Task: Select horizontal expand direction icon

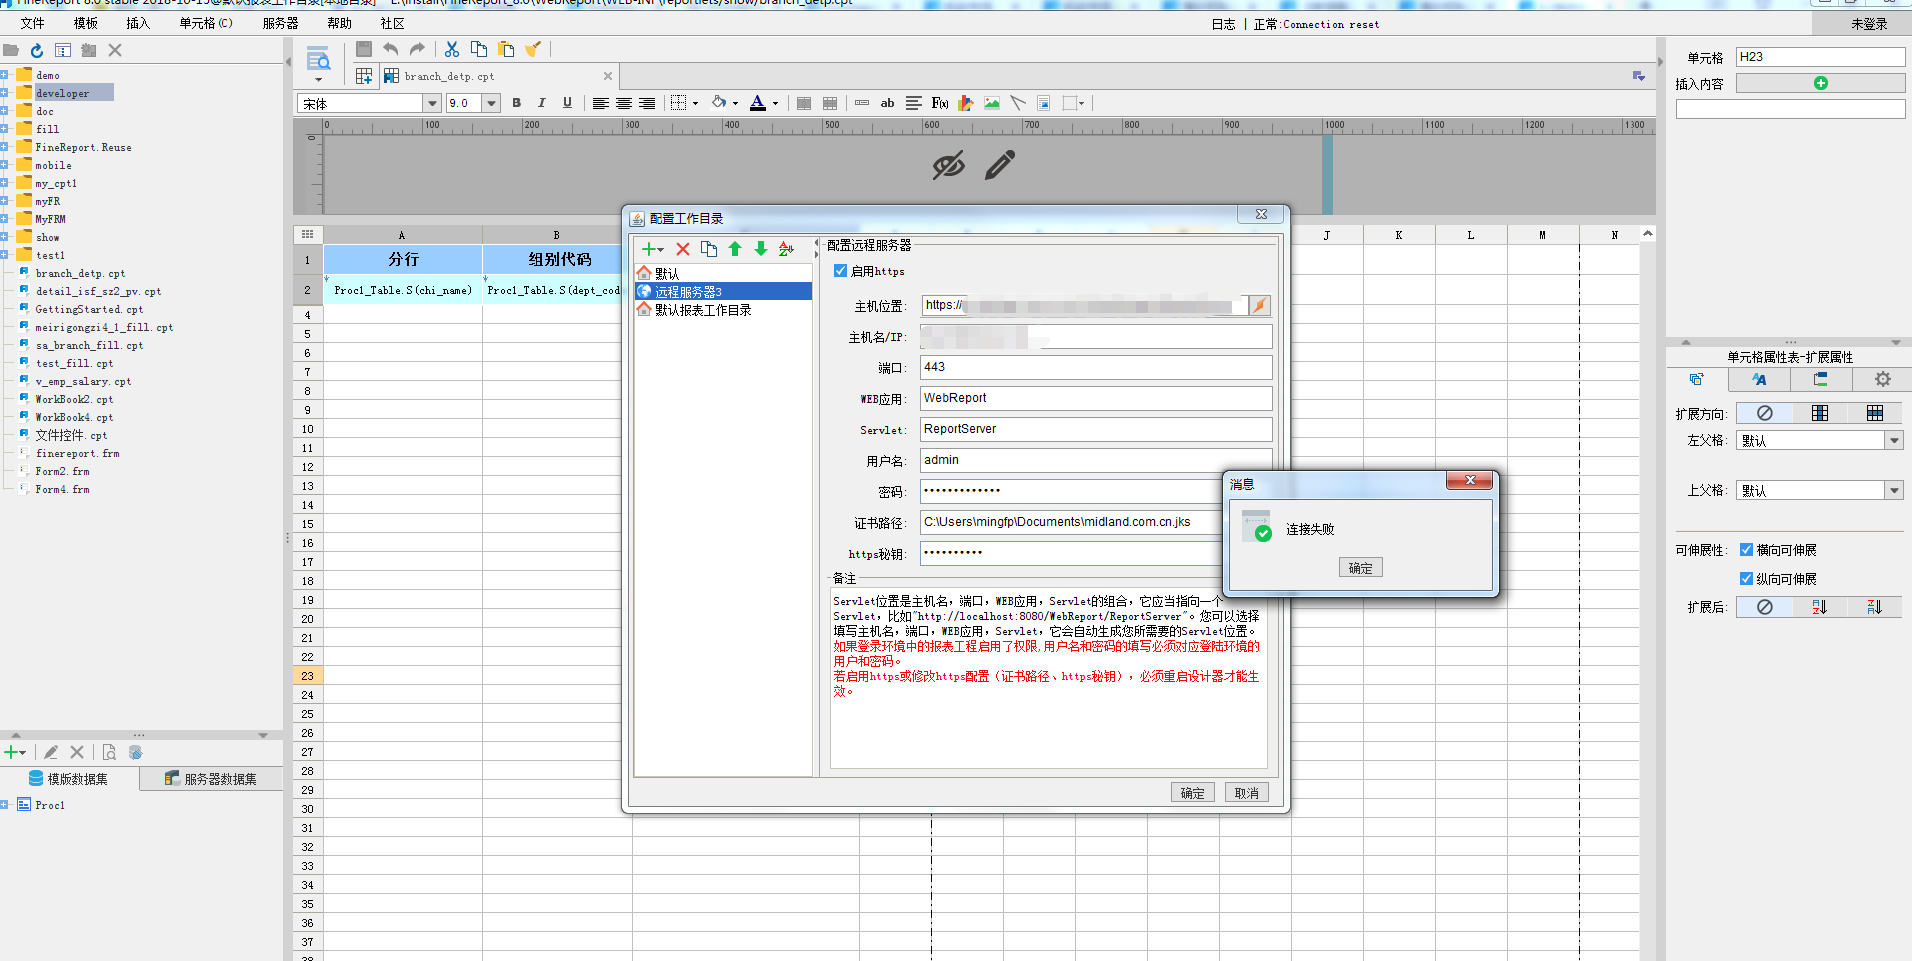Action: point(1875,413)
